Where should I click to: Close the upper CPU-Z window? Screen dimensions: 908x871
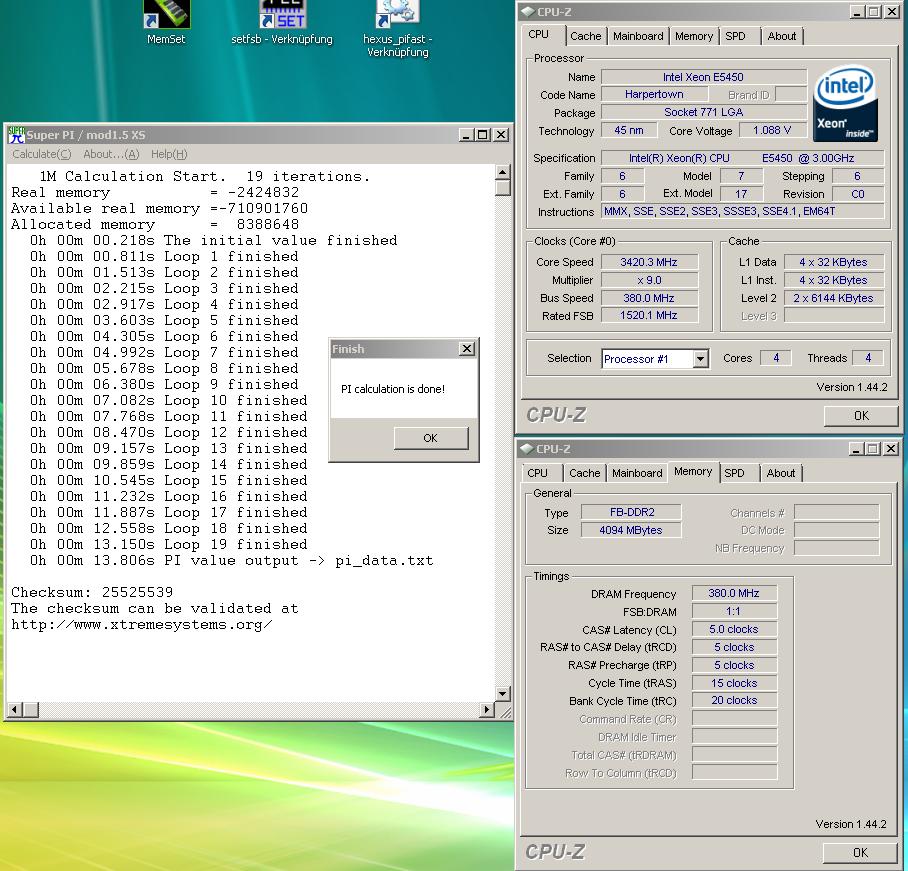[x=892, y=12]
